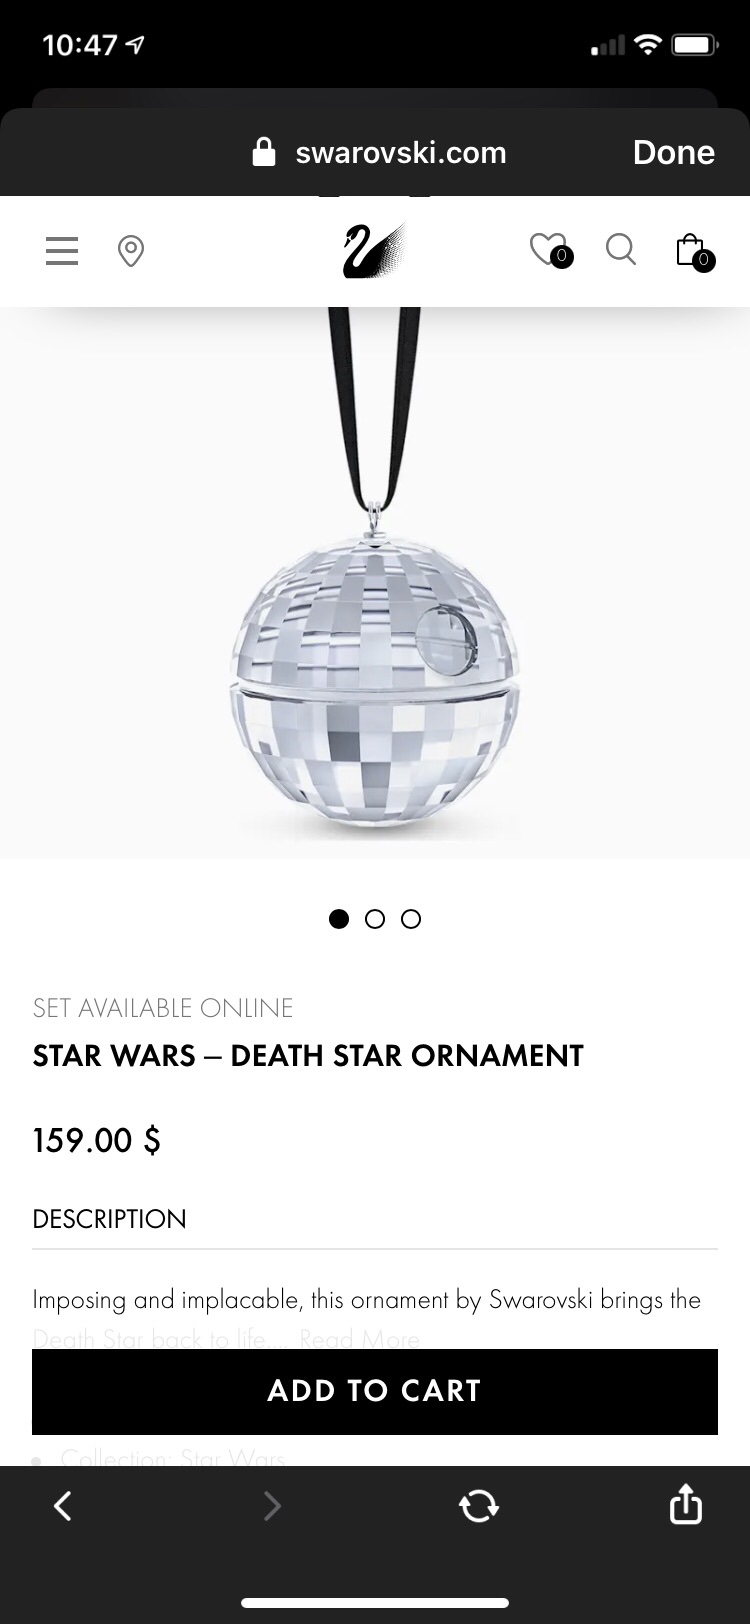The width and height of the screenshot is (750, 1624).
Task: Open the share sheet icon
Action: 685,1503
